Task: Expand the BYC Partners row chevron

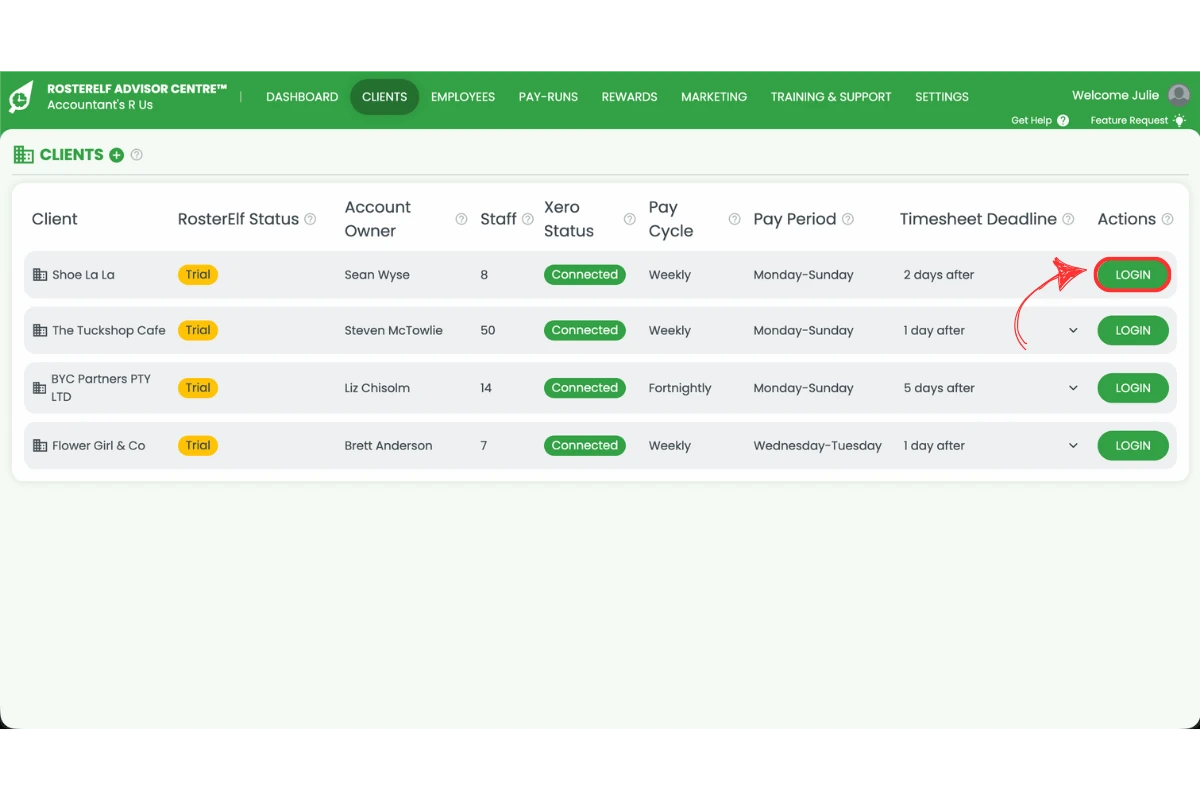Action: pos(1073,388)
